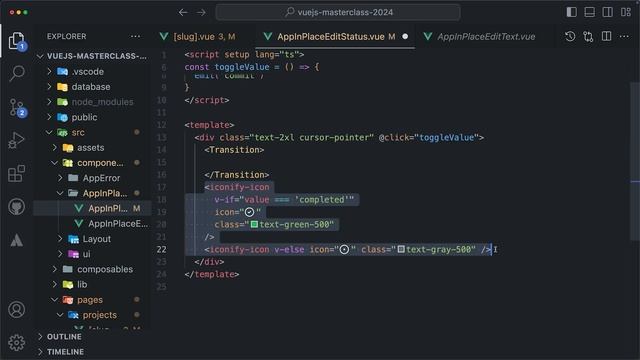Collapse the pages folder
The height and width of the screenshot is (360, 640).
coord(92,300)
